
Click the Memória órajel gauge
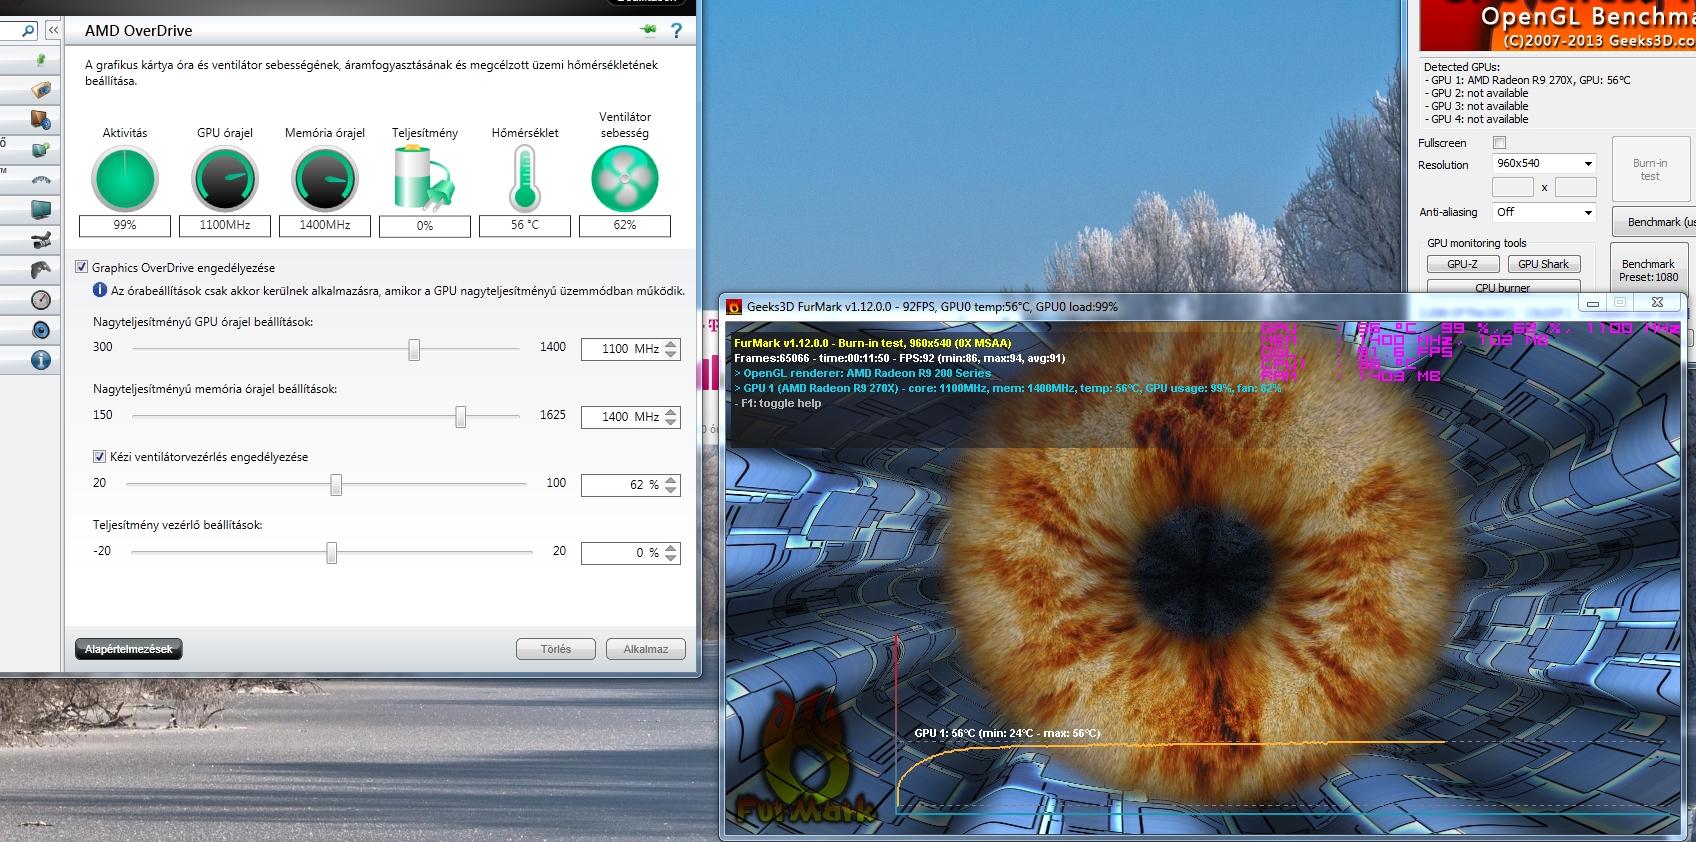pyautogui.click(x=325, y=179)
